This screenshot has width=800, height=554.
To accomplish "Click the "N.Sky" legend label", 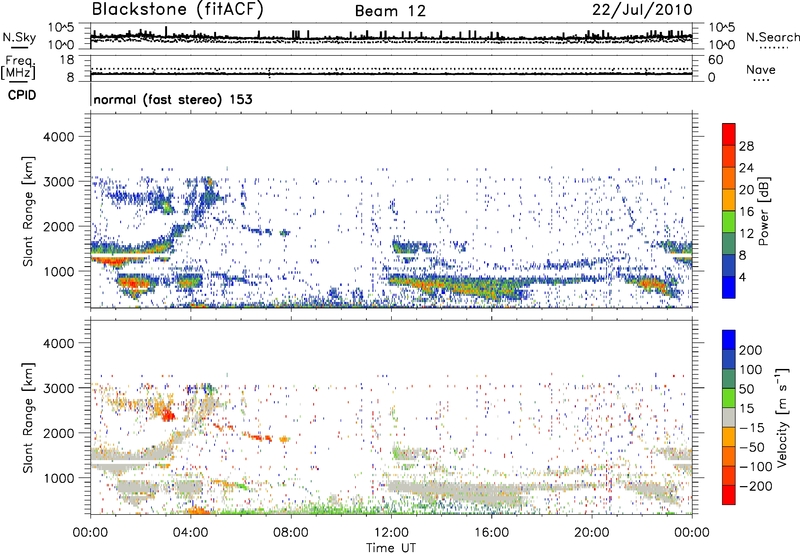I will coord(19,37).
